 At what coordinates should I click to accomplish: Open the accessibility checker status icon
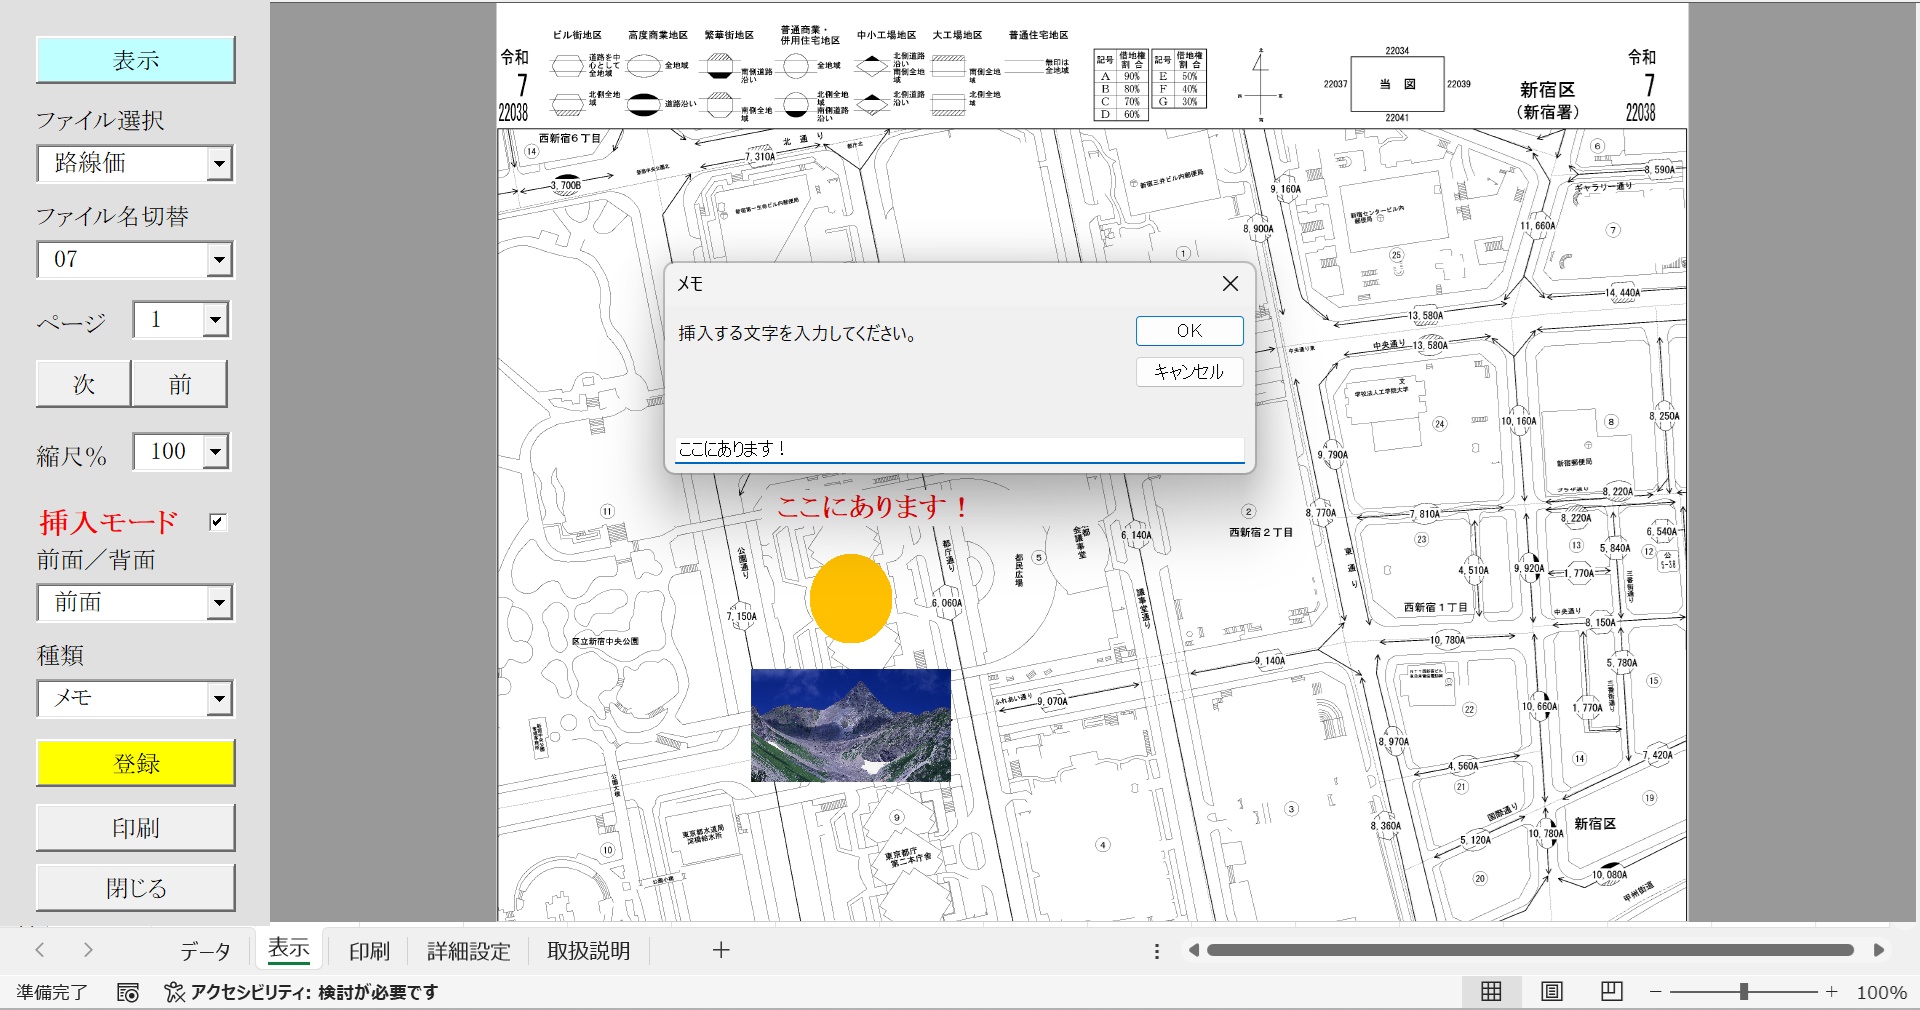click(175, 992)
